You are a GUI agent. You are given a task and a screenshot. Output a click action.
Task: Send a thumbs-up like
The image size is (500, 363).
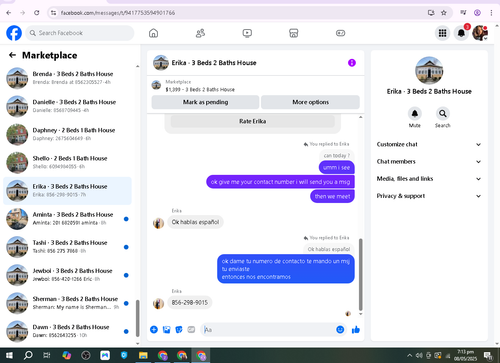click(x=356, y=330)
